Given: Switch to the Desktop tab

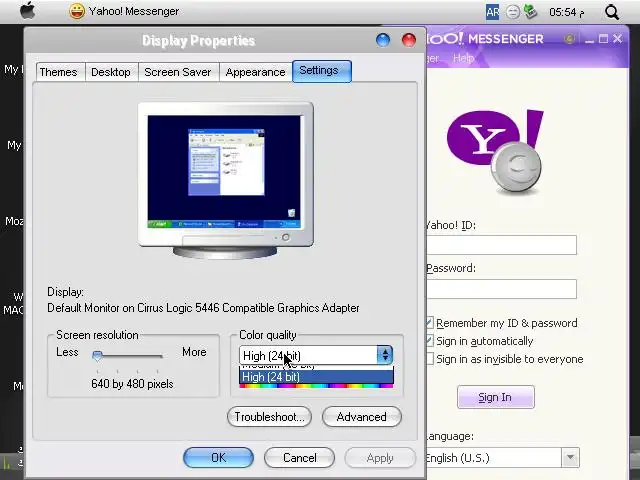Looking at the screenshot, I should [x=111, y=72].
